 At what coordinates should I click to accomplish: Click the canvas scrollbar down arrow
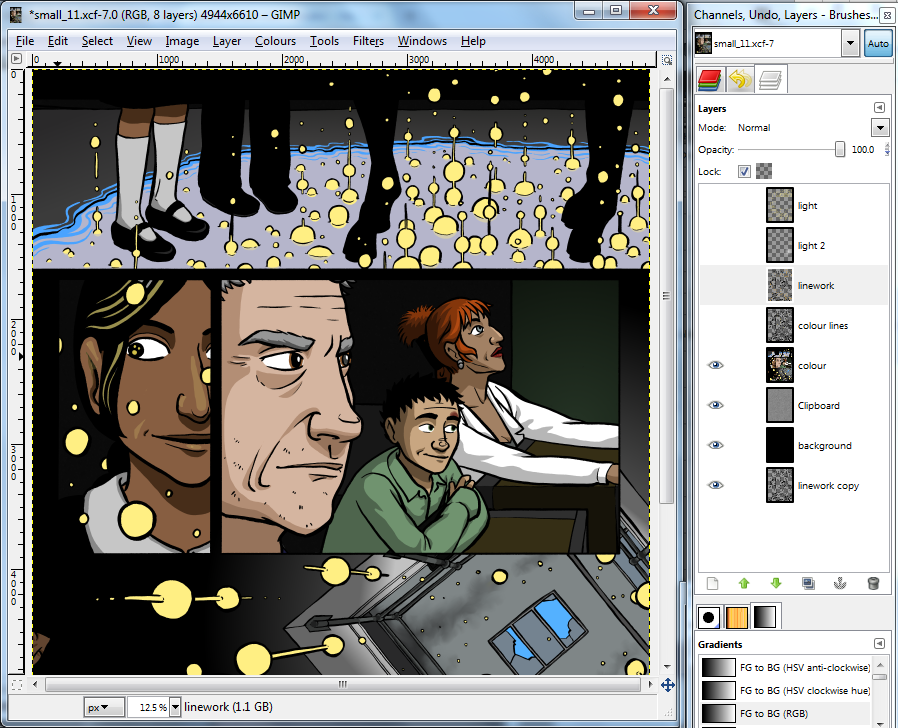pos(667,667)
